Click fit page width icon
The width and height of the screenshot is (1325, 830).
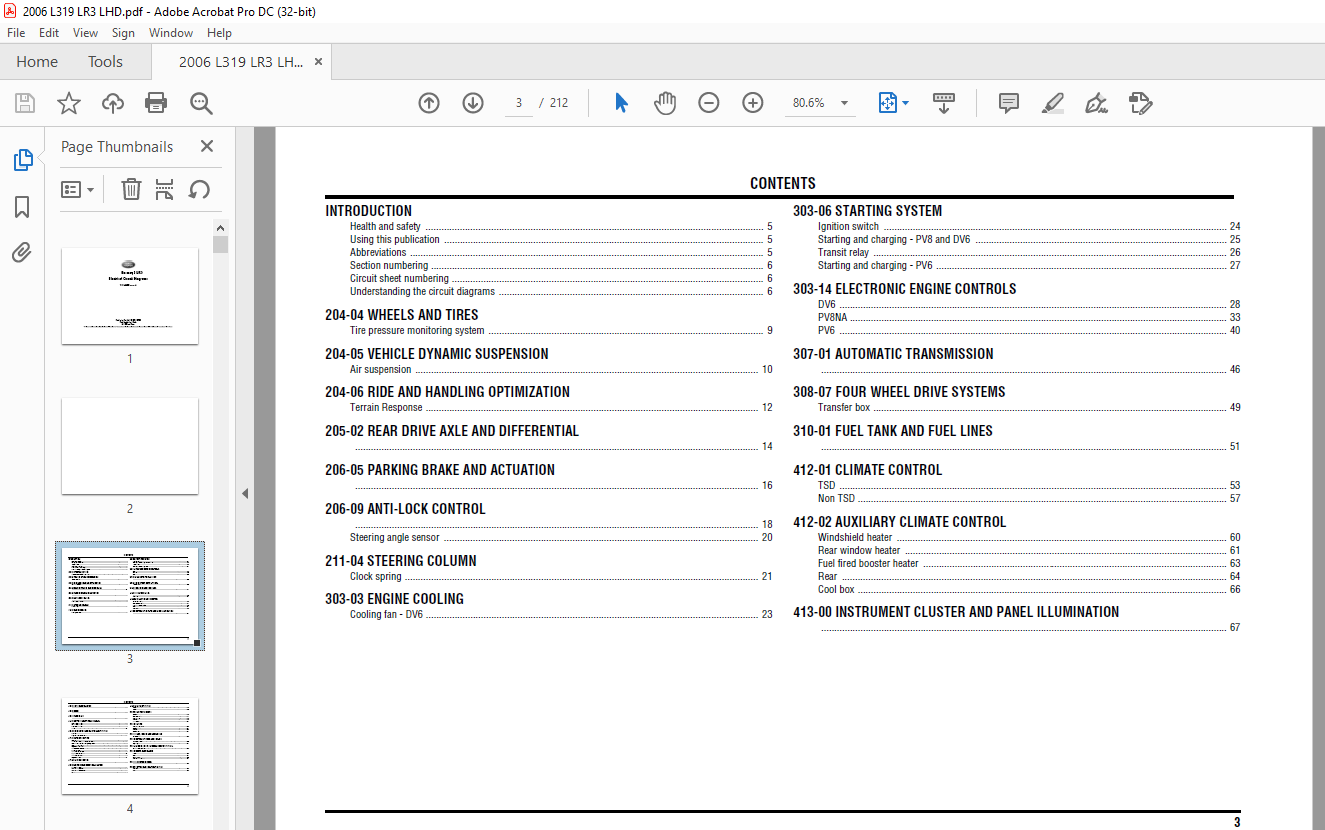(x=888, y=103)
